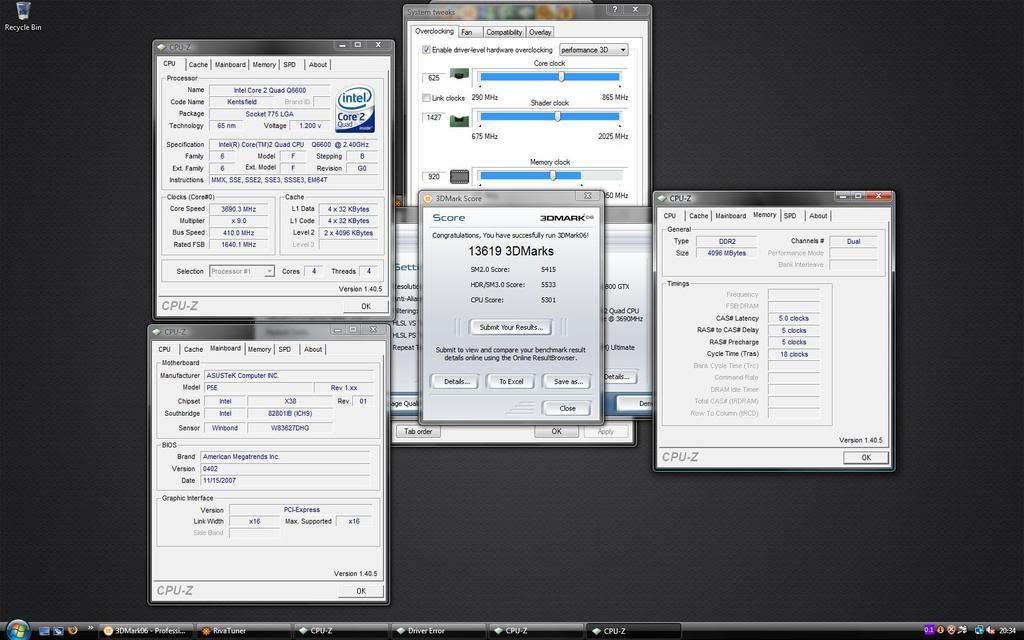This screenshot has height=640, width=1024.
Task: Enable the Link clocks checkbox
Action: click(426, 98)
